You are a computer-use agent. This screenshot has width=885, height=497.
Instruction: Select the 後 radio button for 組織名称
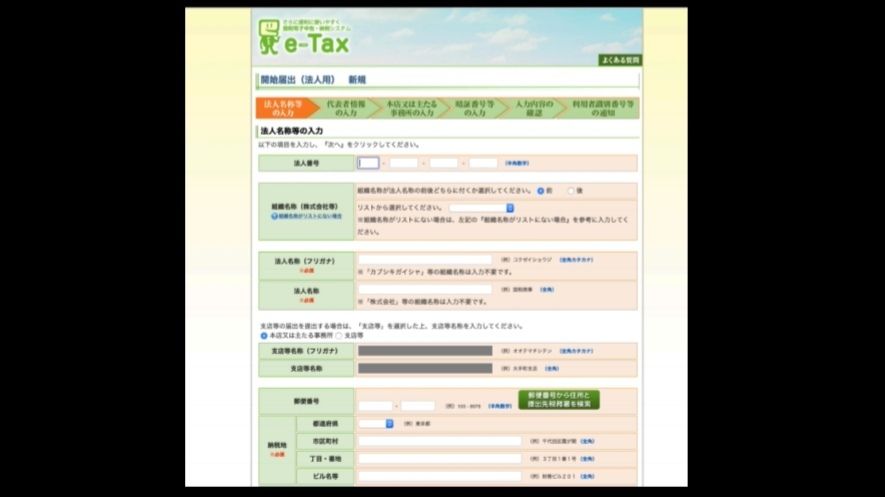point(571,190)
